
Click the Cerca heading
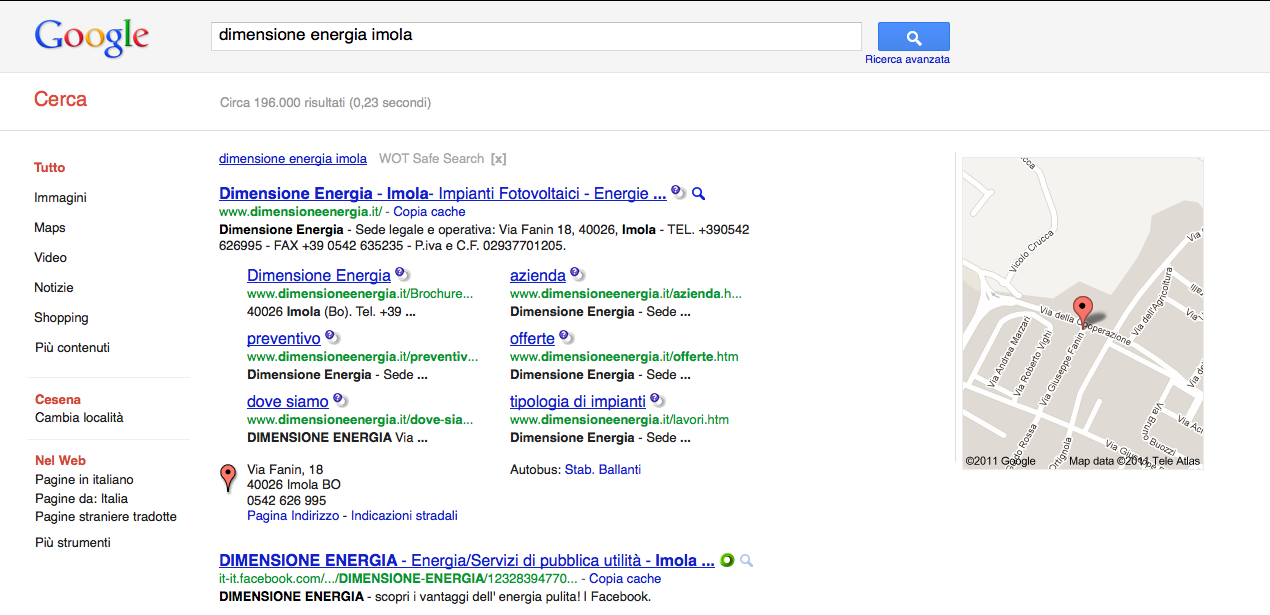click(60, 99)
